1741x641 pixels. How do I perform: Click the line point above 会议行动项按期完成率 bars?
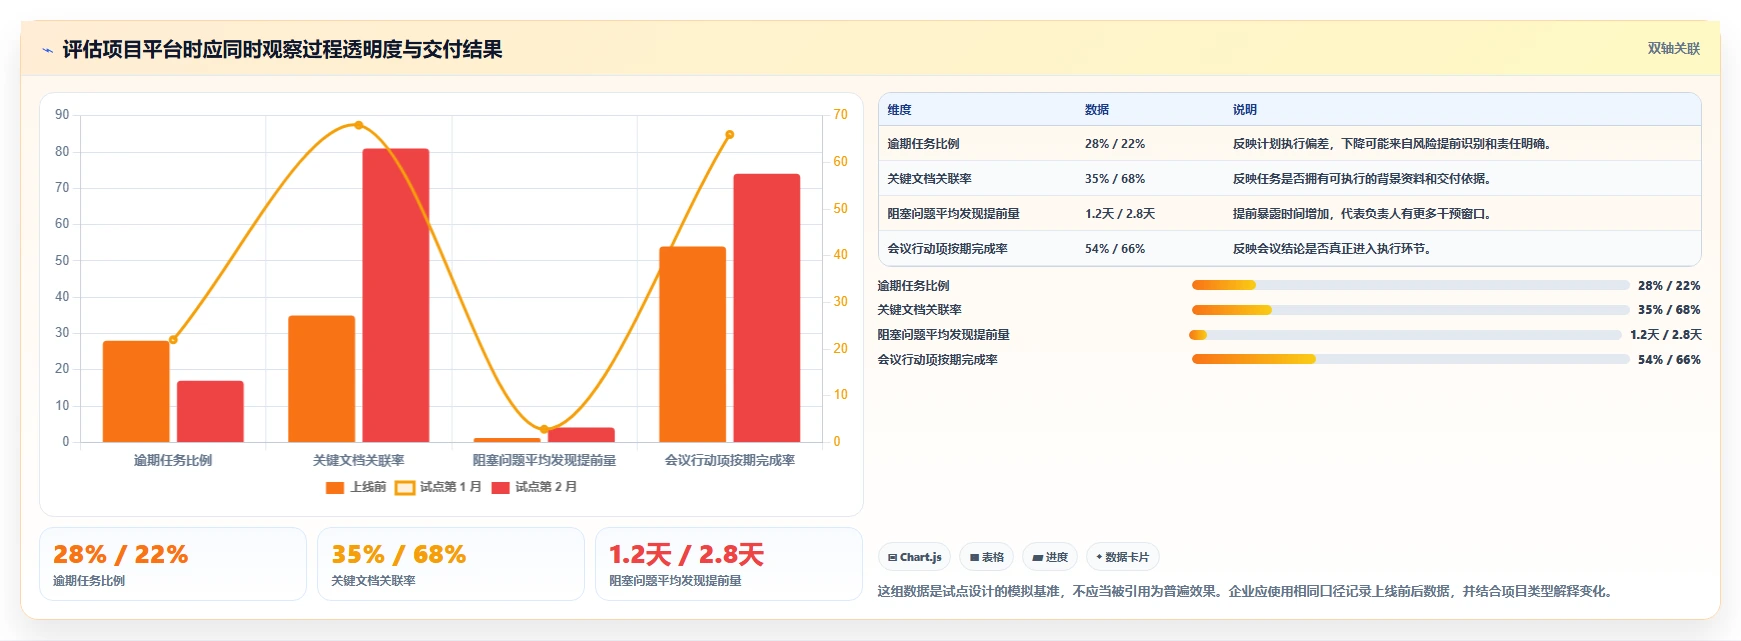[x=730, y=134]
